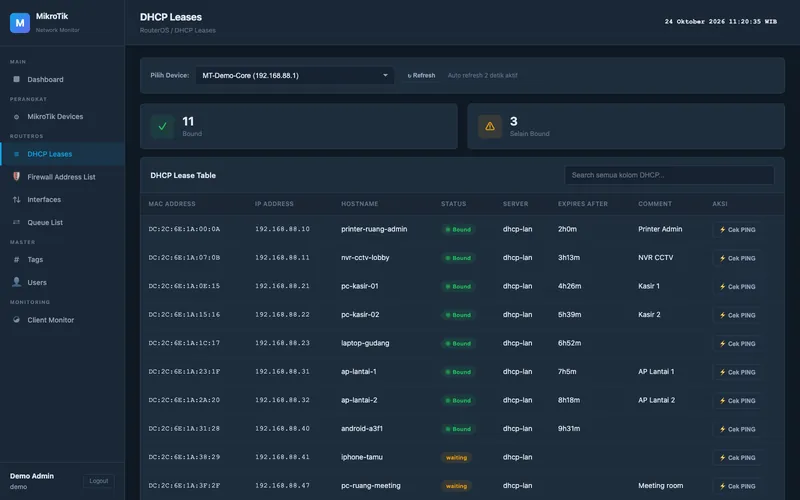Open the Queue List page
This screenshot has width=800, height=500.
coord(62,222)
